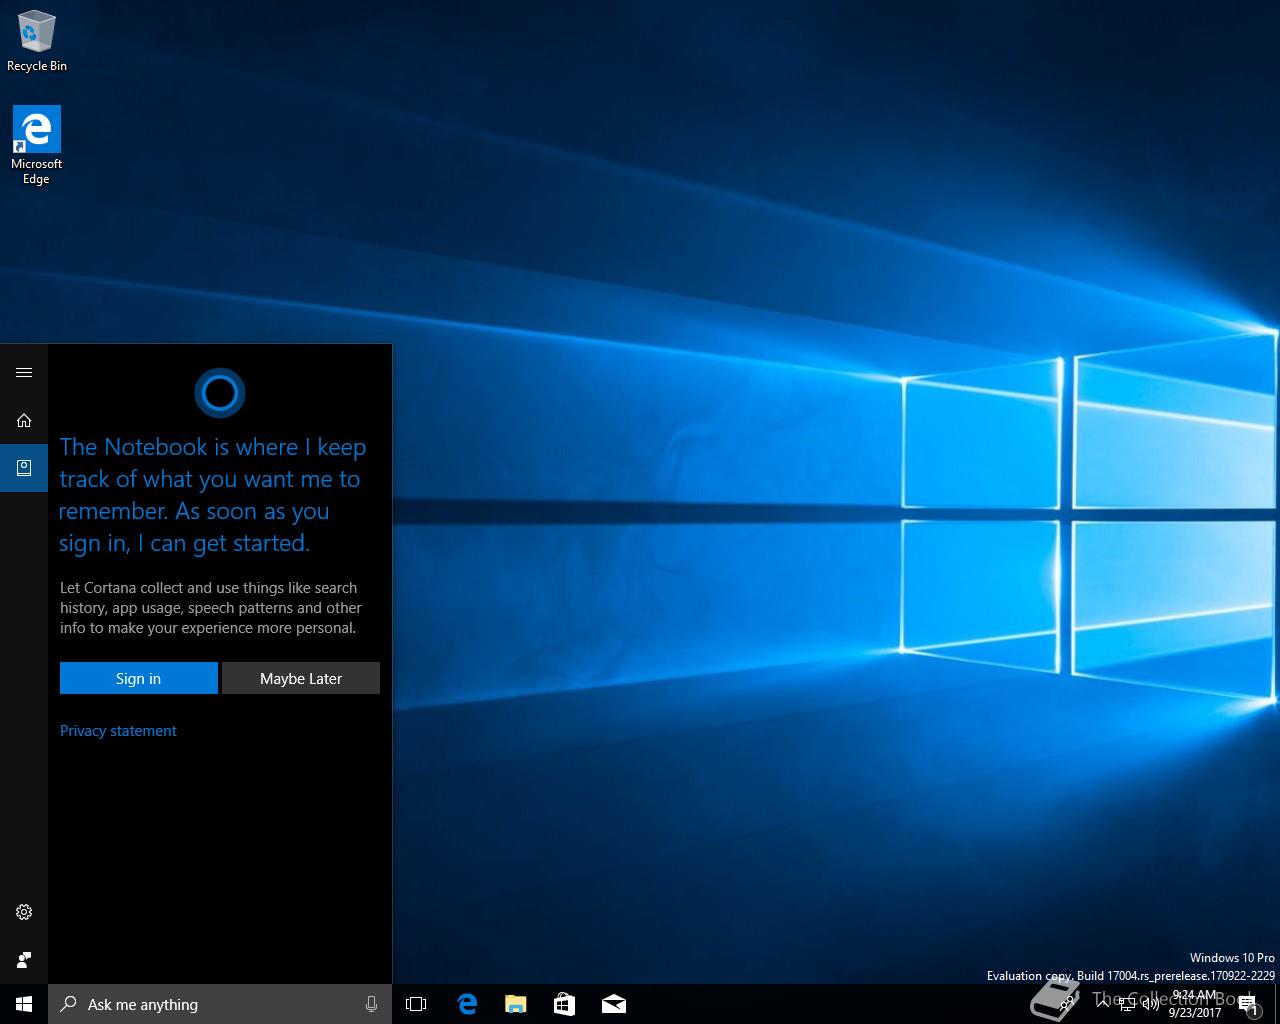
Task: Sign in to Cortana
Action: (138, 678)
